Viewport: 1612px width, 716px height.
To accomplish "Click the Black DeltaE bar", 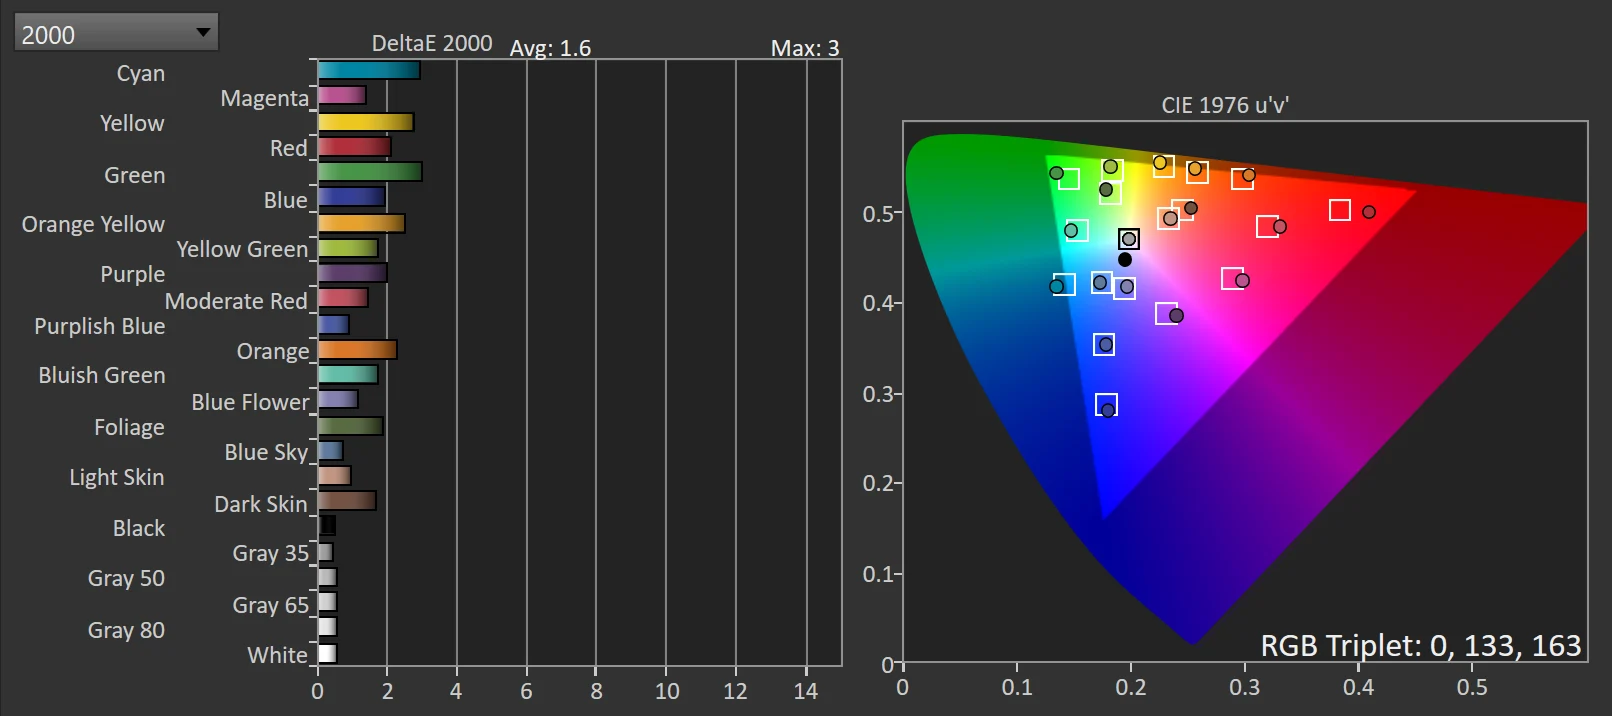I will click(x=327, y=525).
